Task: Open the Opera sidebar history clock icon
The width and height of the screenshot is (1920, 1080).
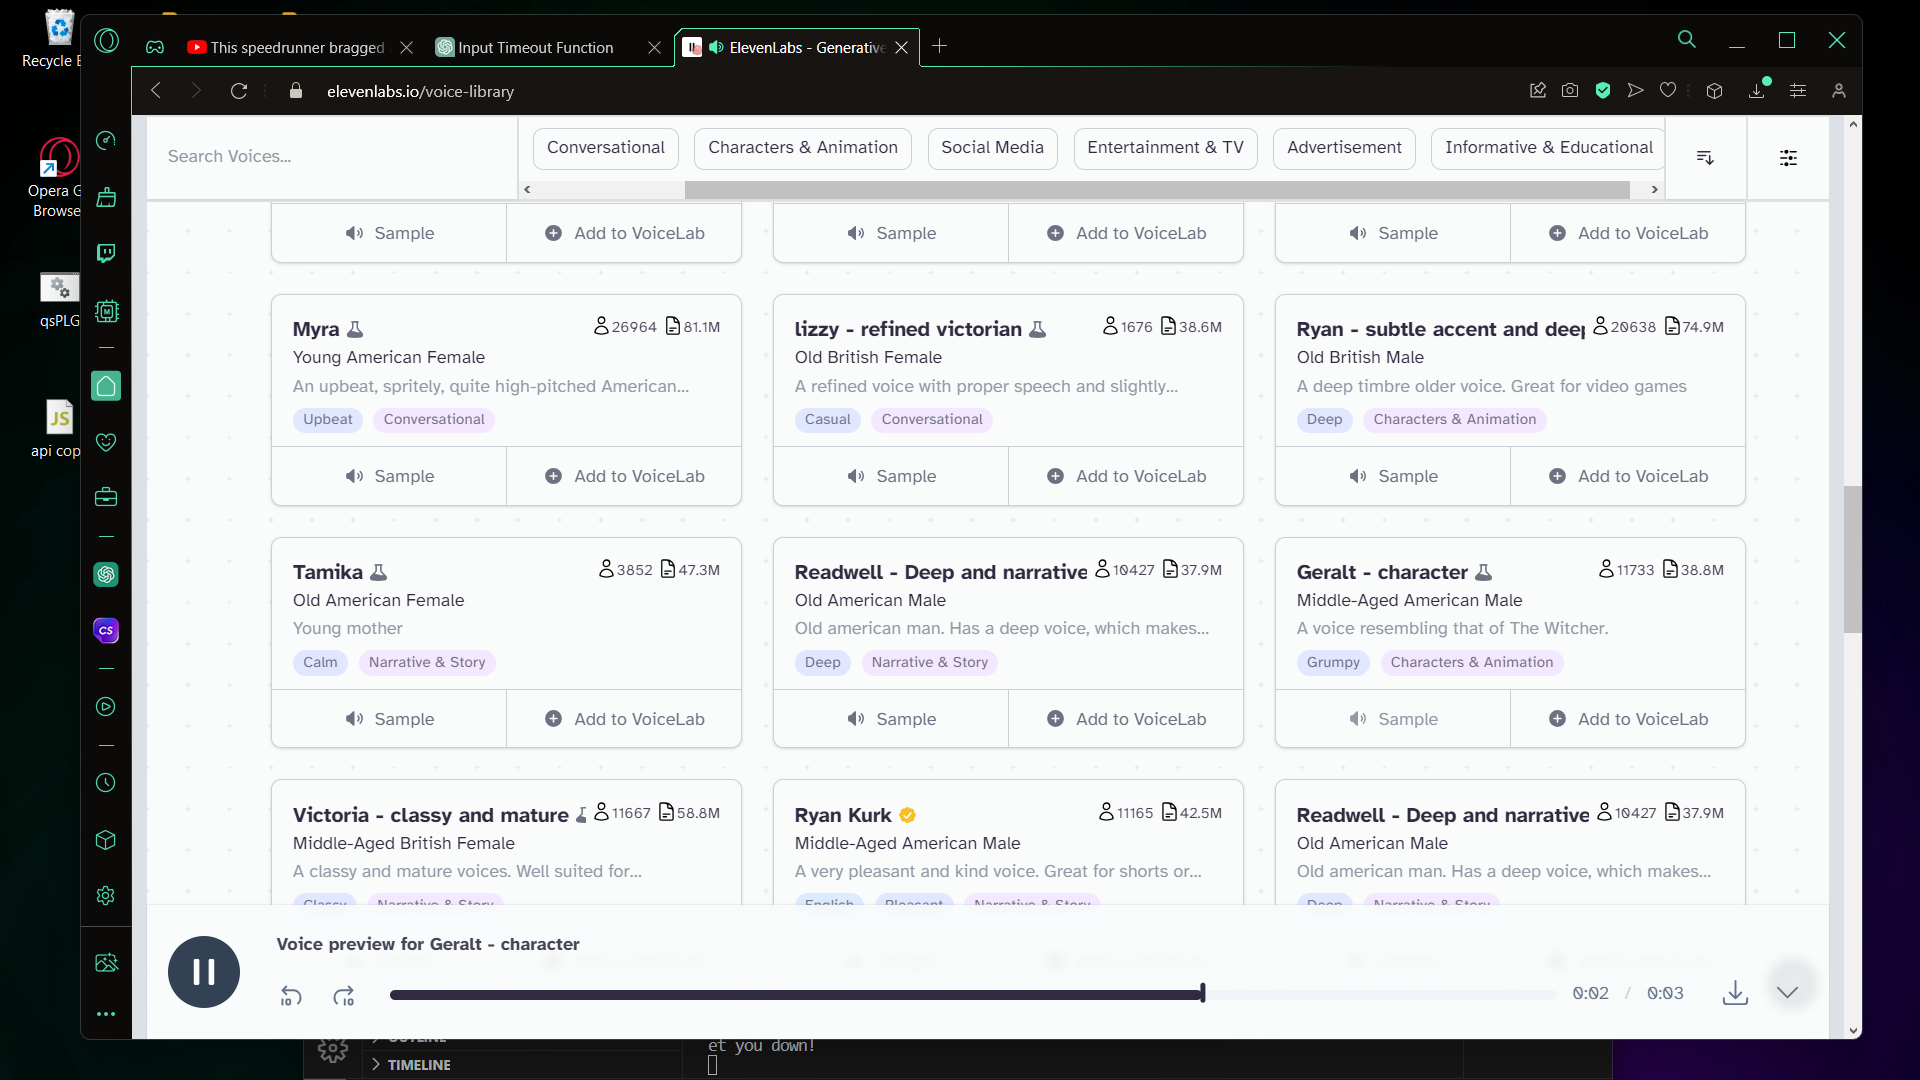Action: click(106, 783)
